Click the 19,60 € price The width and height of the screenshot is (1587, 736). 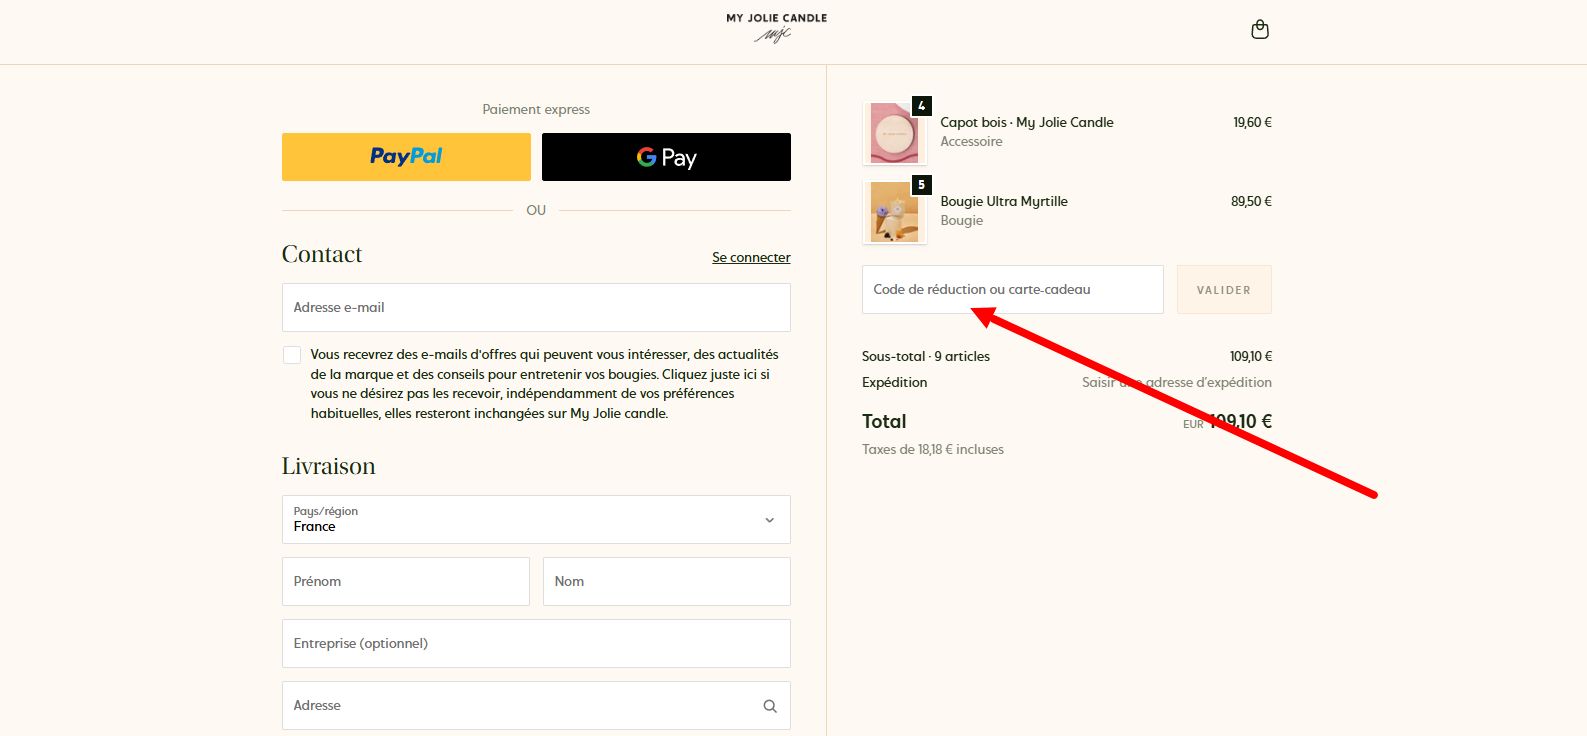point(1252,122)
